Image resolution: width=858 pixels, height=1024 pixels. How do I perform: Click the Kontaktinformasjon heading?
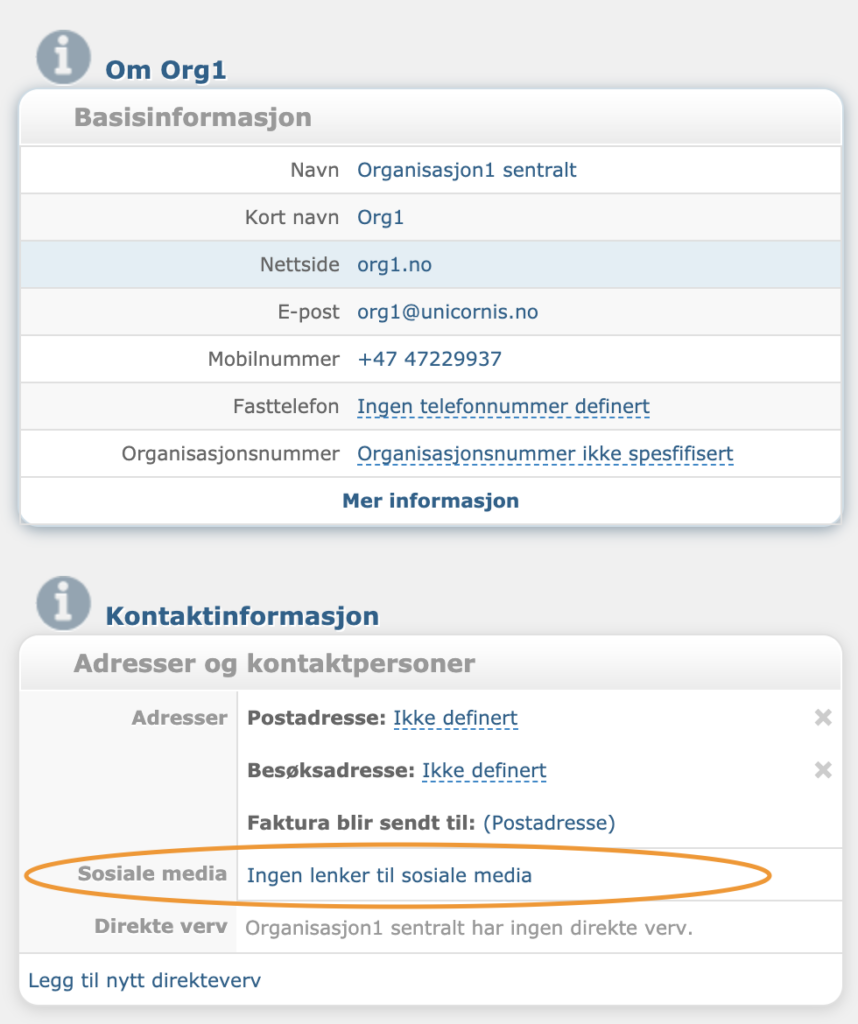[242, 616]
